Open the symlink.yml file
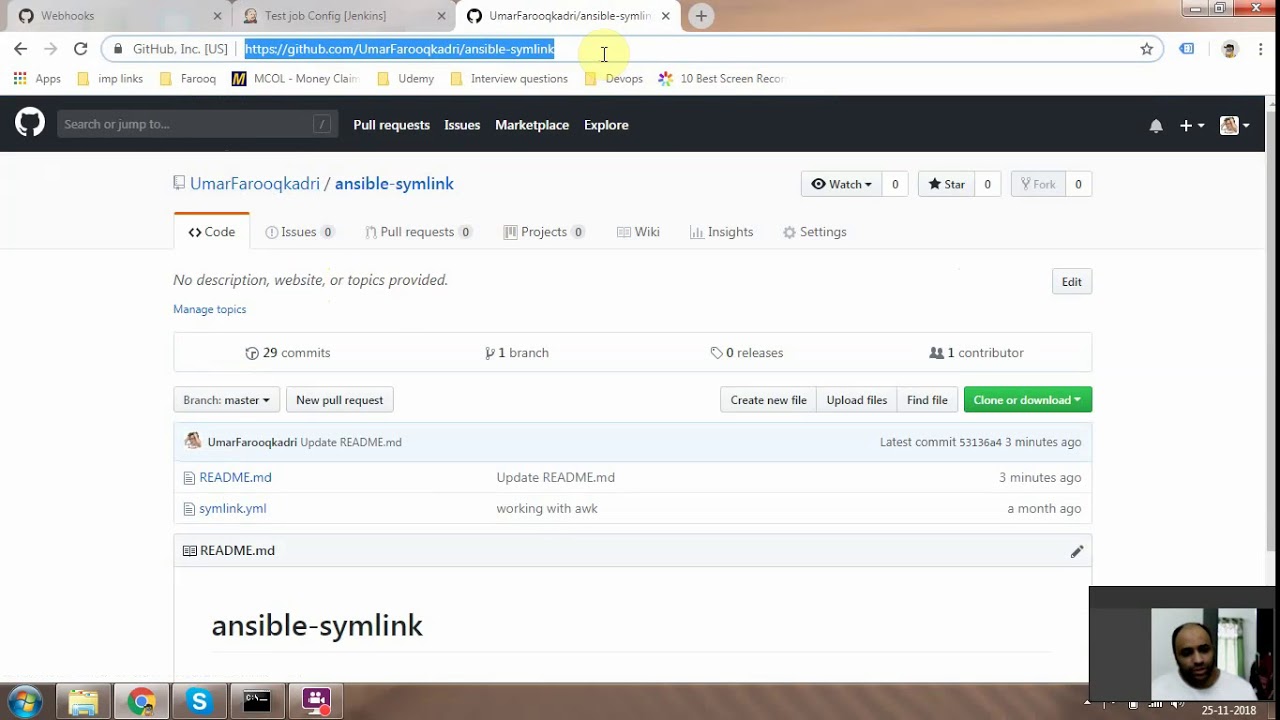 (x=232, y=509)
